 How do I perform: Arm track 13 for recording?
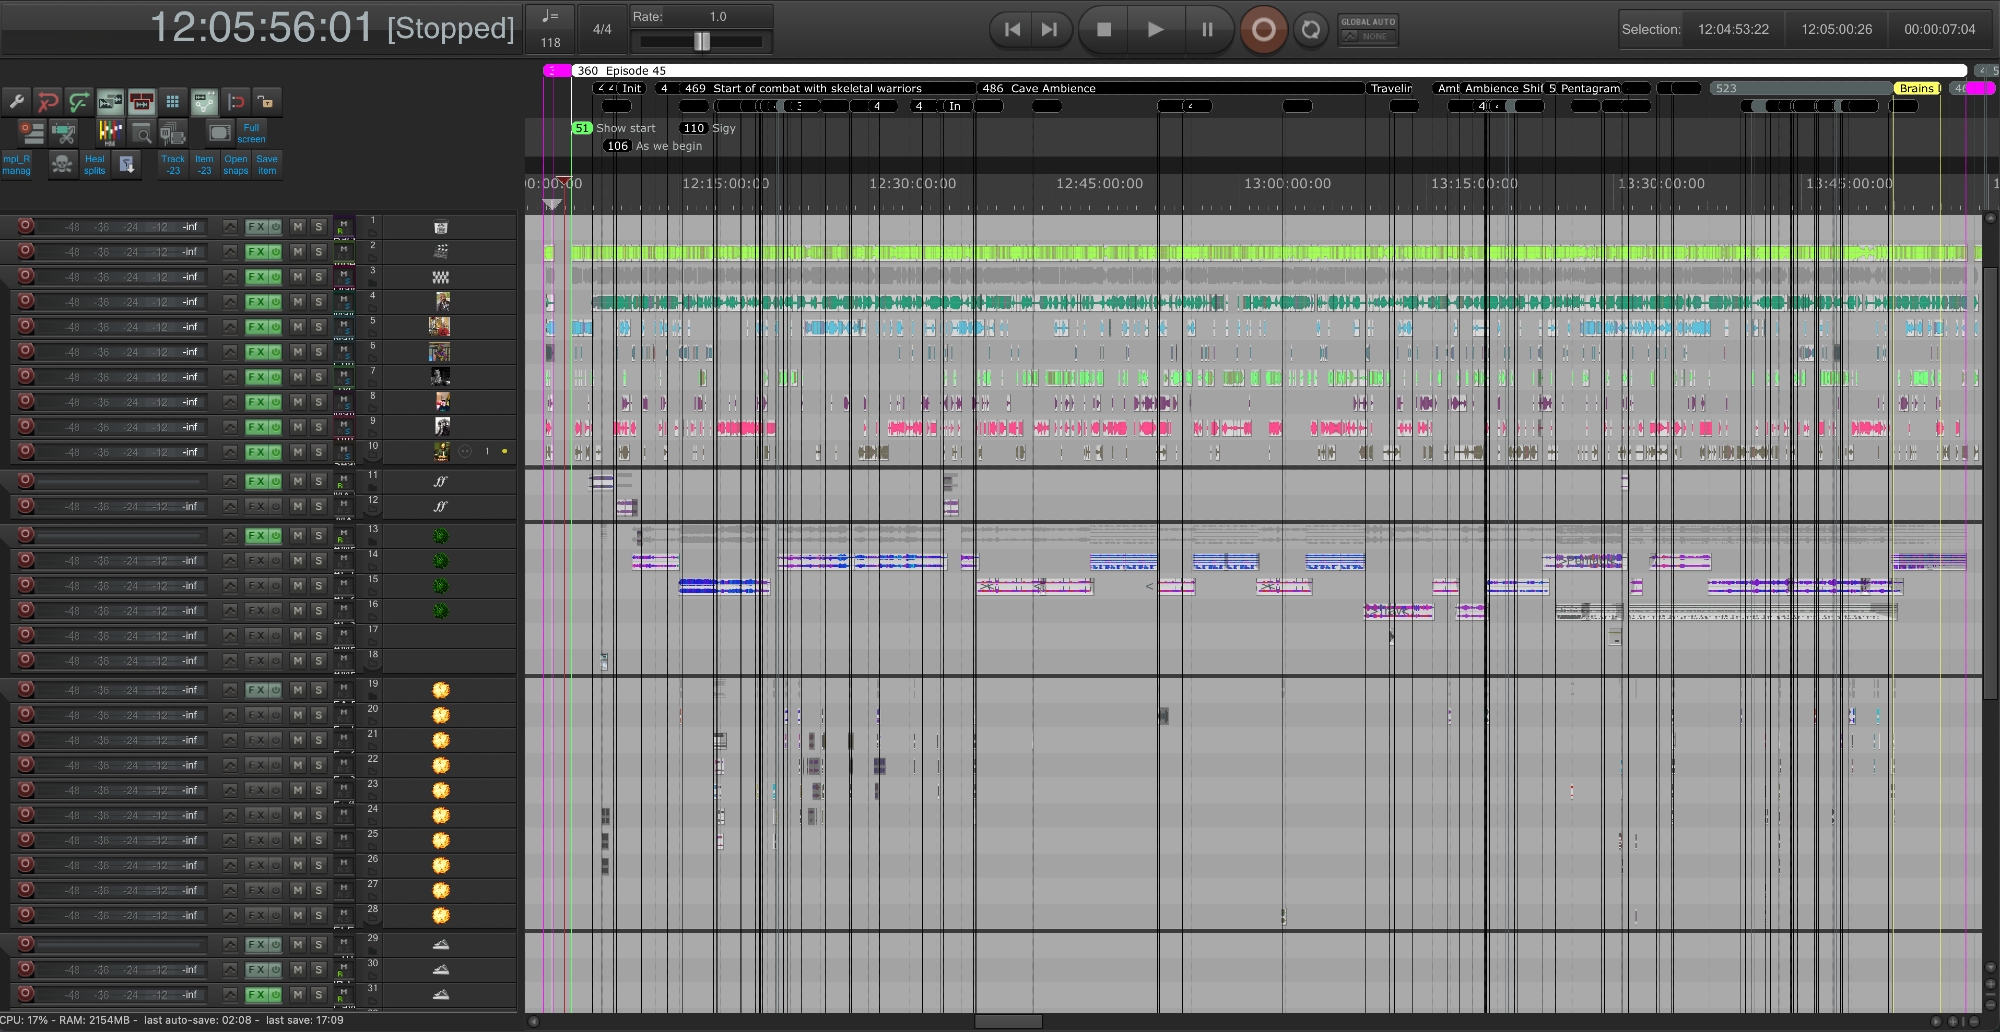click(x=26, y=535)
